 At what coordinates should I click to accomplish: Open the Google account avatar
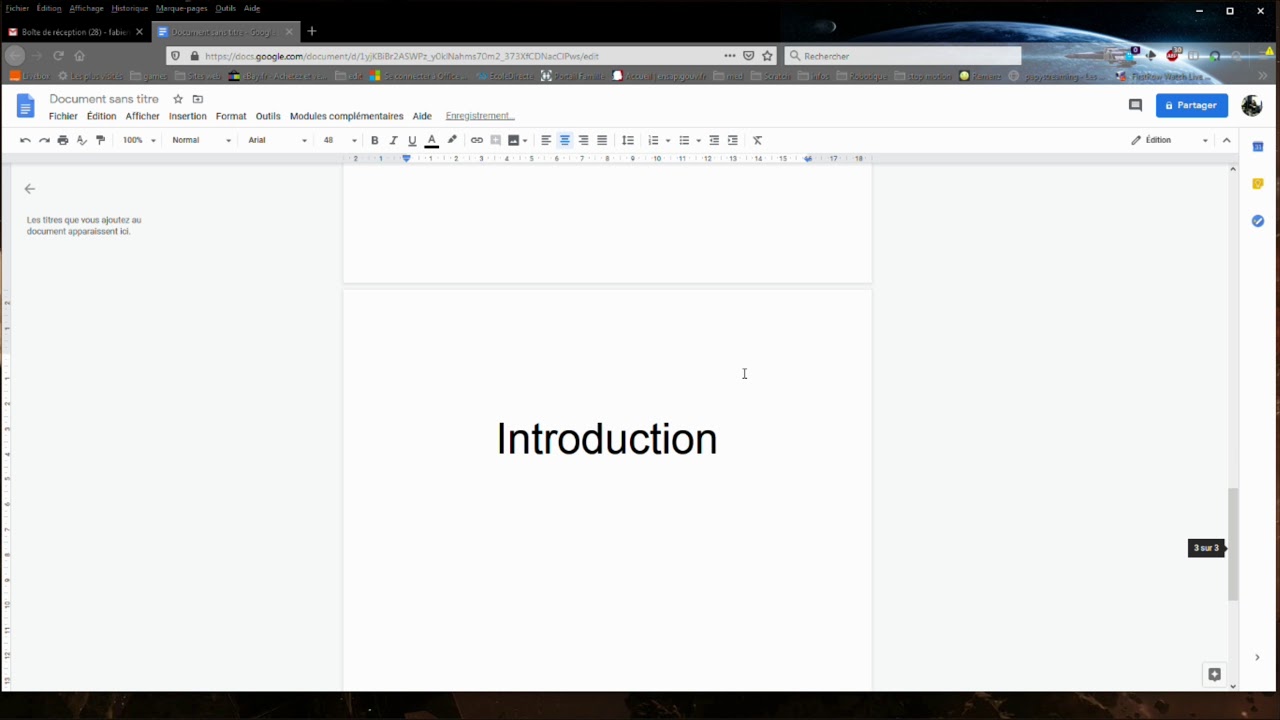click(x=1252, y=105)
